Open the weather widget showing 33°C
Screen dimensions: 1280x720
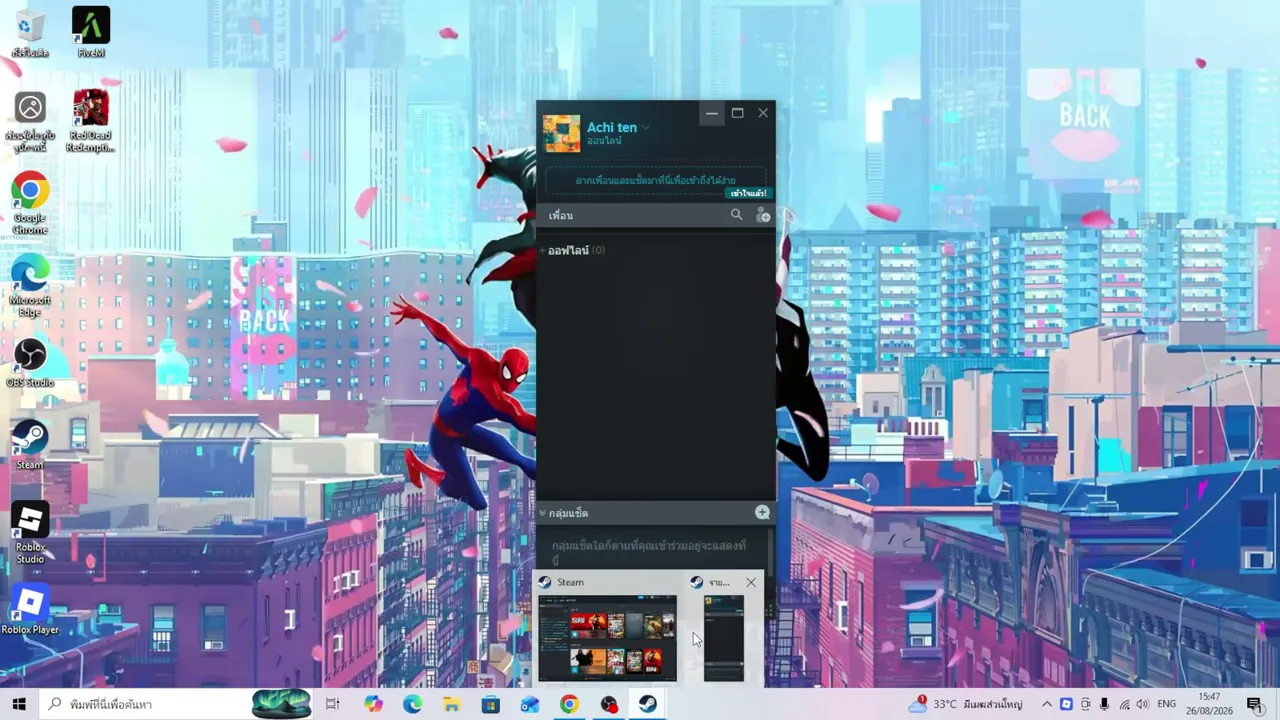pos(965,704)
